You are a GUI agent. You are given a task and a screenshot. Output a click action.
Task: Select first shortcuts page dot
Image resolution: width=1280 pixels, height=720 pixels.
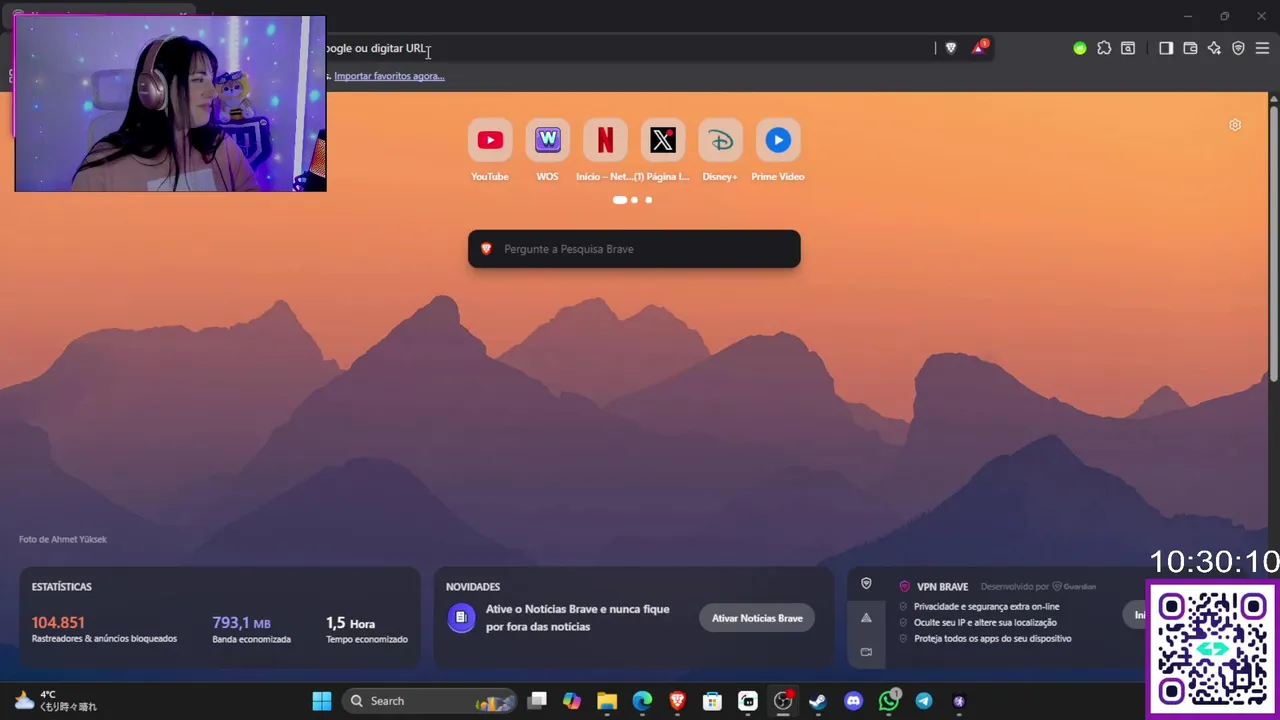coord(620,200)
